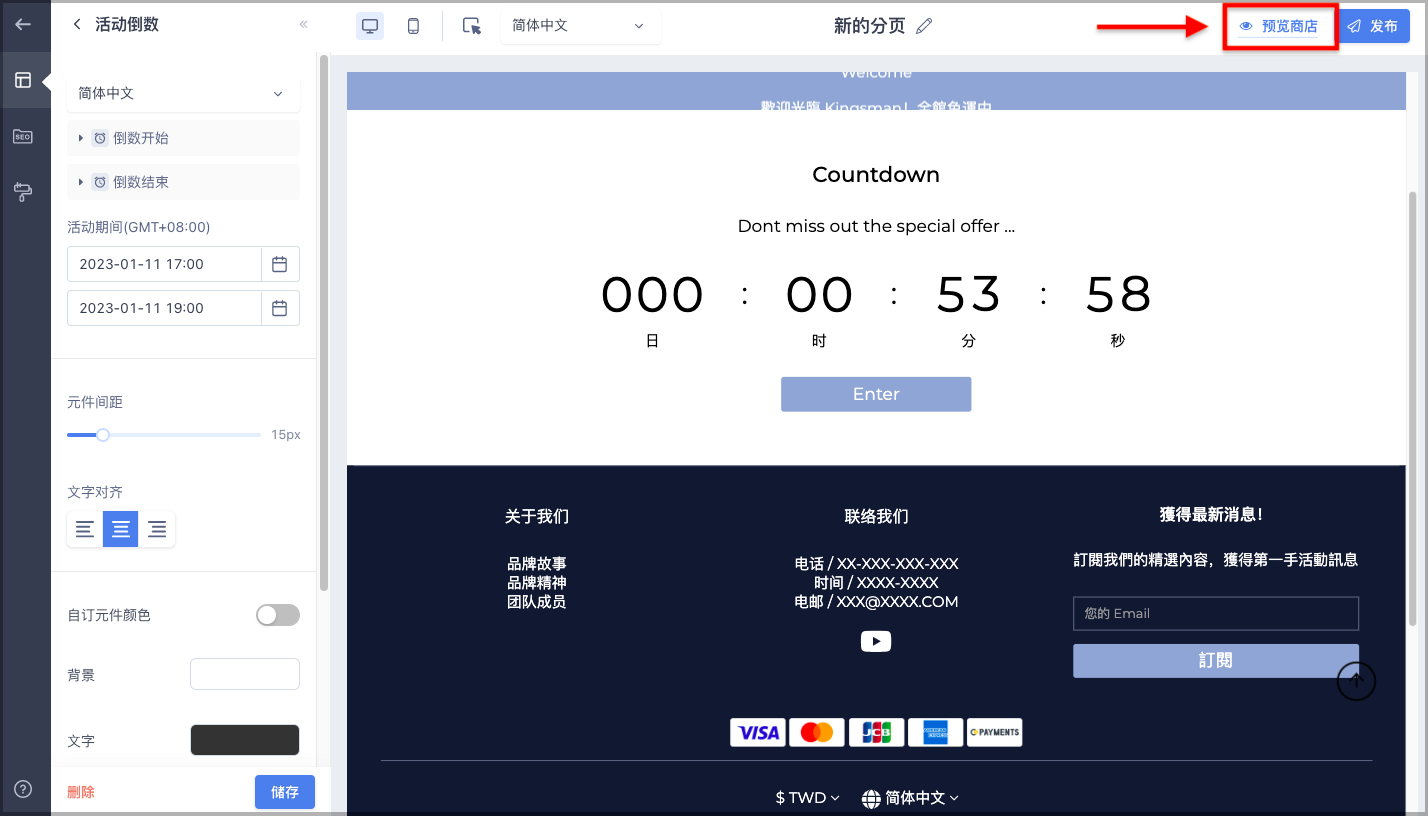Click the back arrow in the dark sidebar
The image size is (1428, 816).
coord(23,25)
